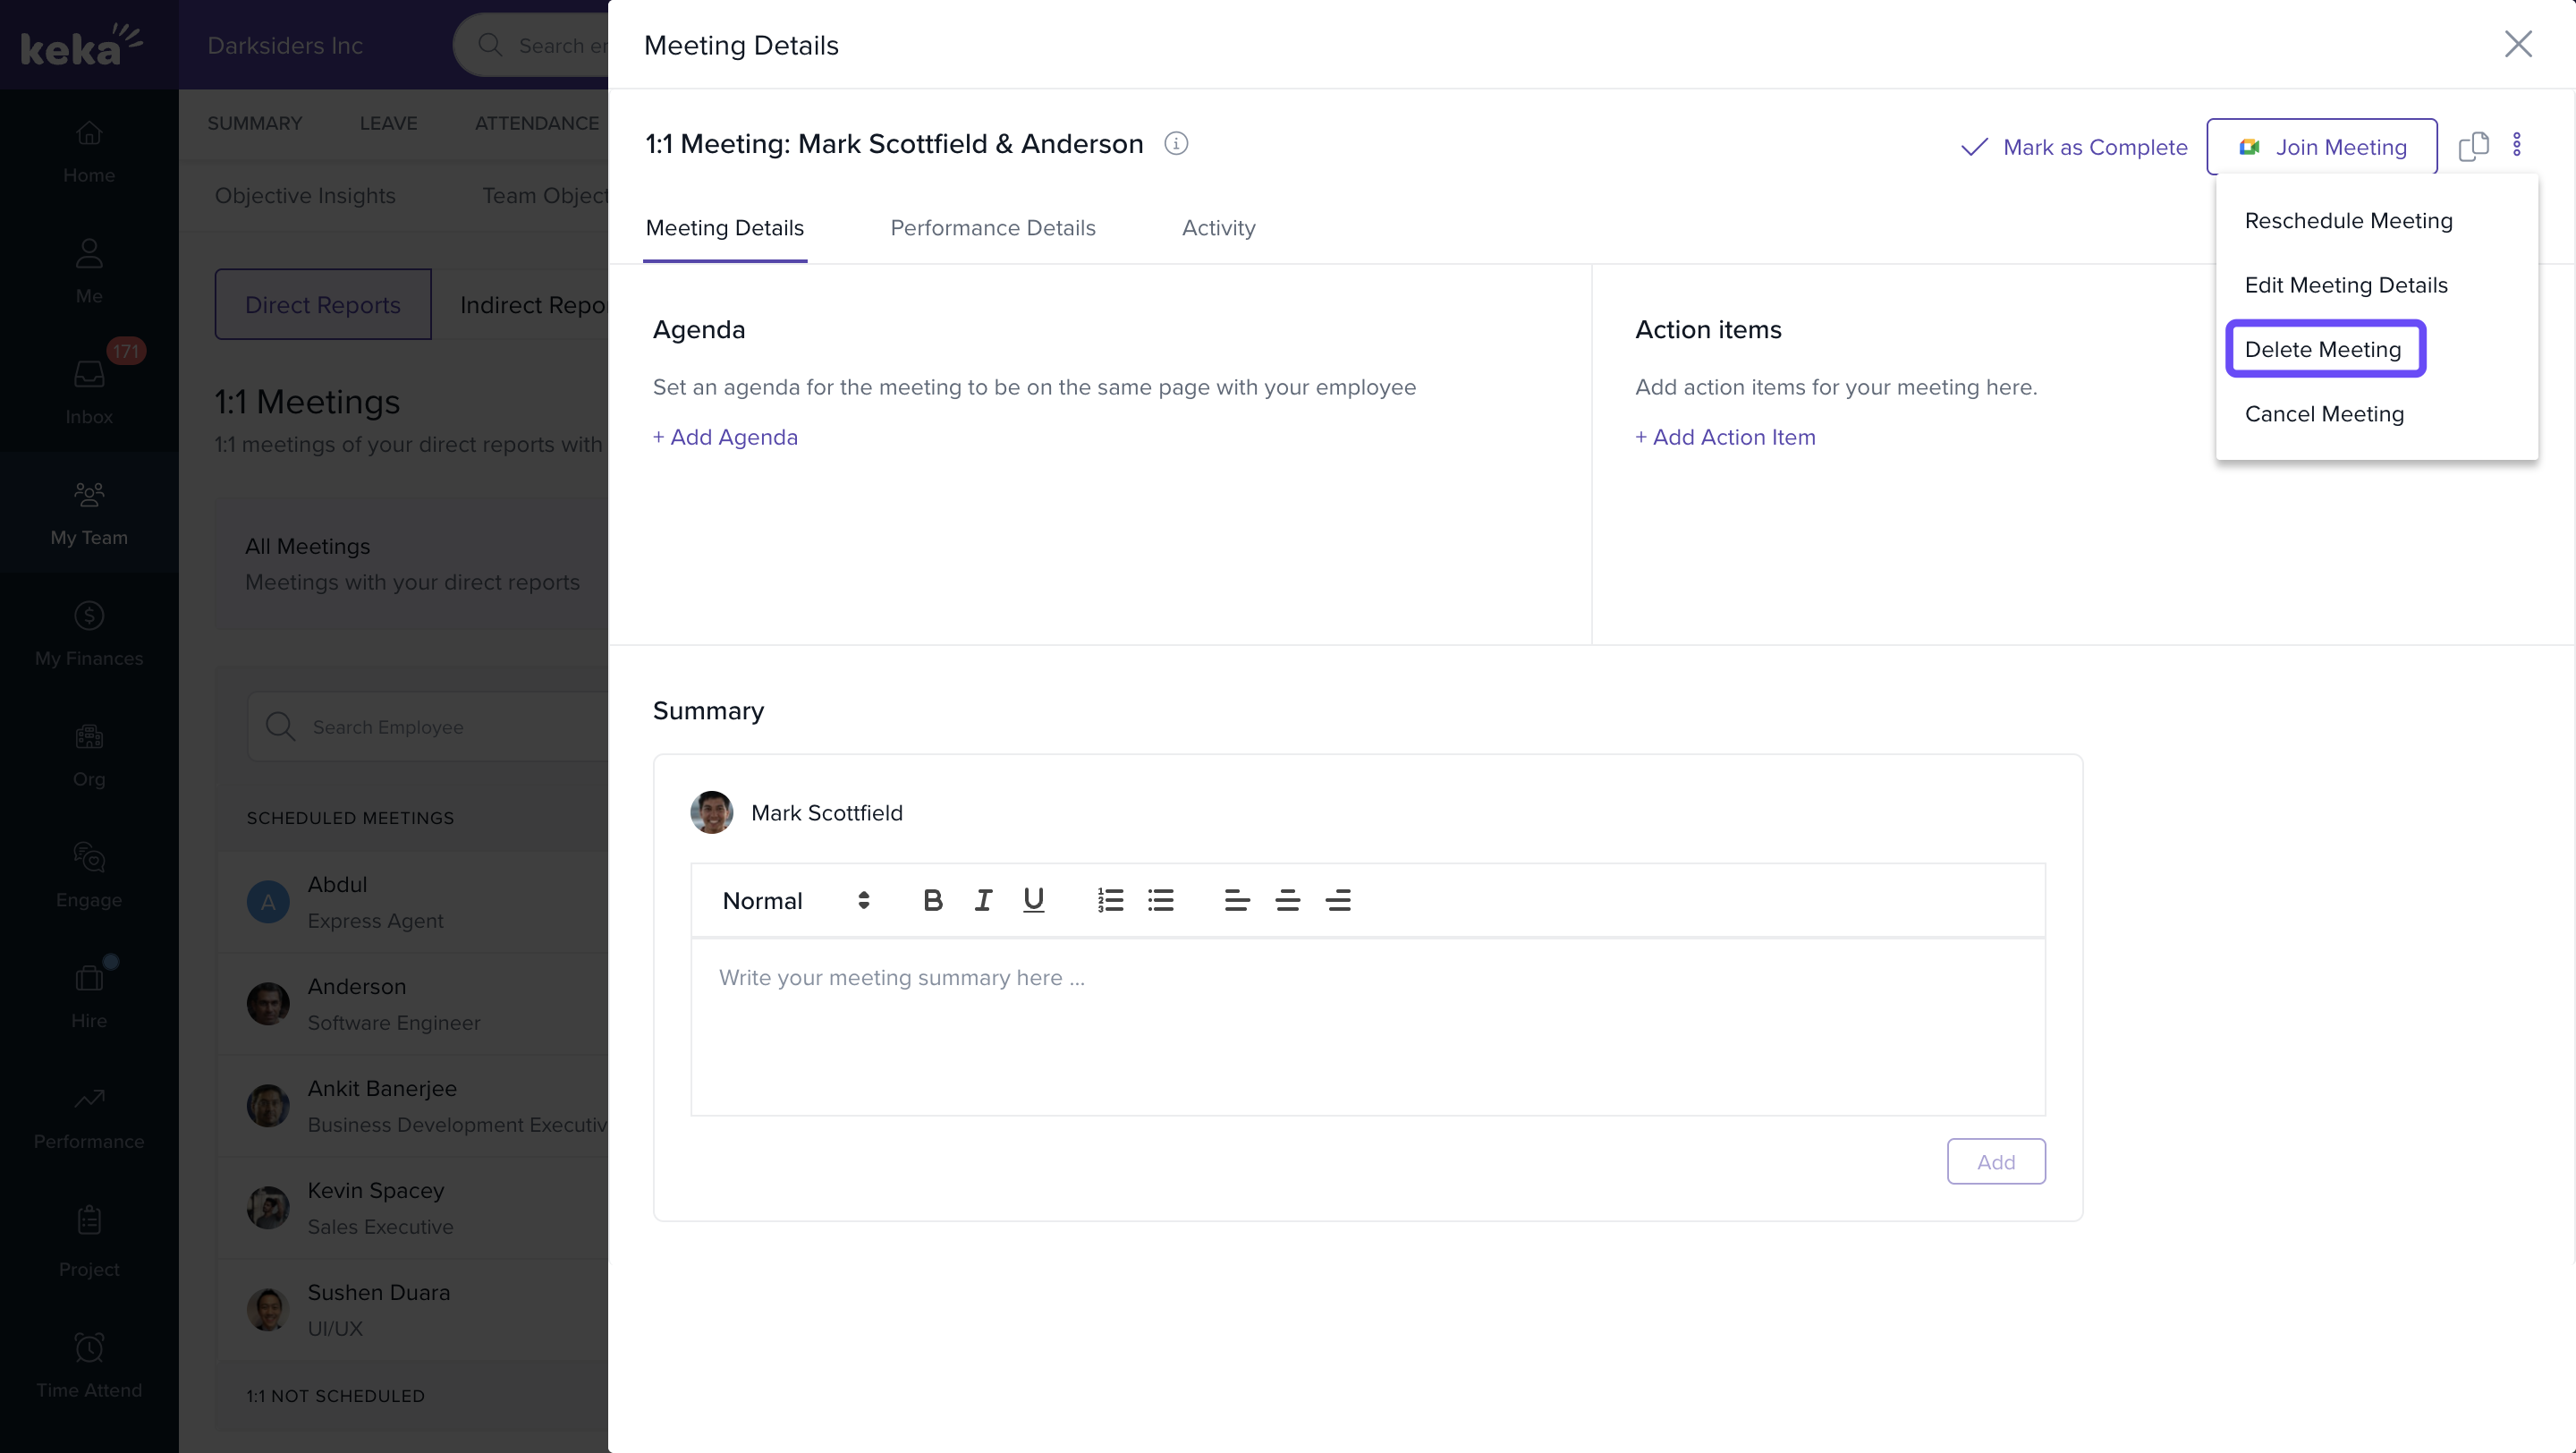Image resolution: width=2576 pixels, height=1453 pixels.
Task: Apply underline formatting in summary toolbar
Action: click(x=1033, y=900)
